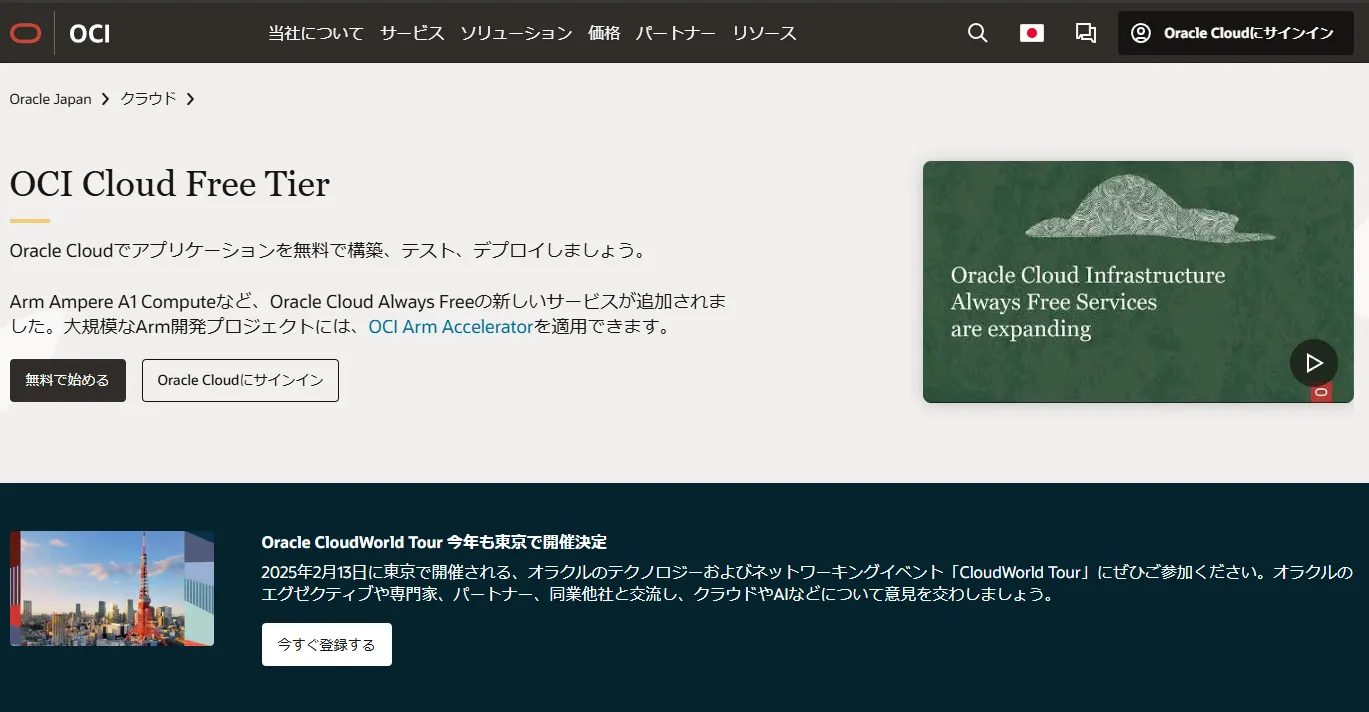This screenshot has height=712, width=1369.
Task: Open the OCI Arm Accelerator link
Action: pos(450,327)
